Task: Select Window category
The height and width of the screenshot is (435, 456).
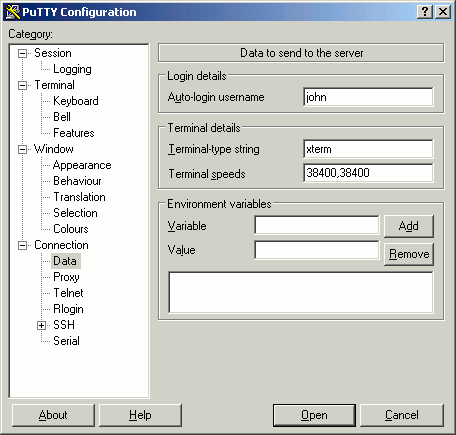Action: coord(53,149)
